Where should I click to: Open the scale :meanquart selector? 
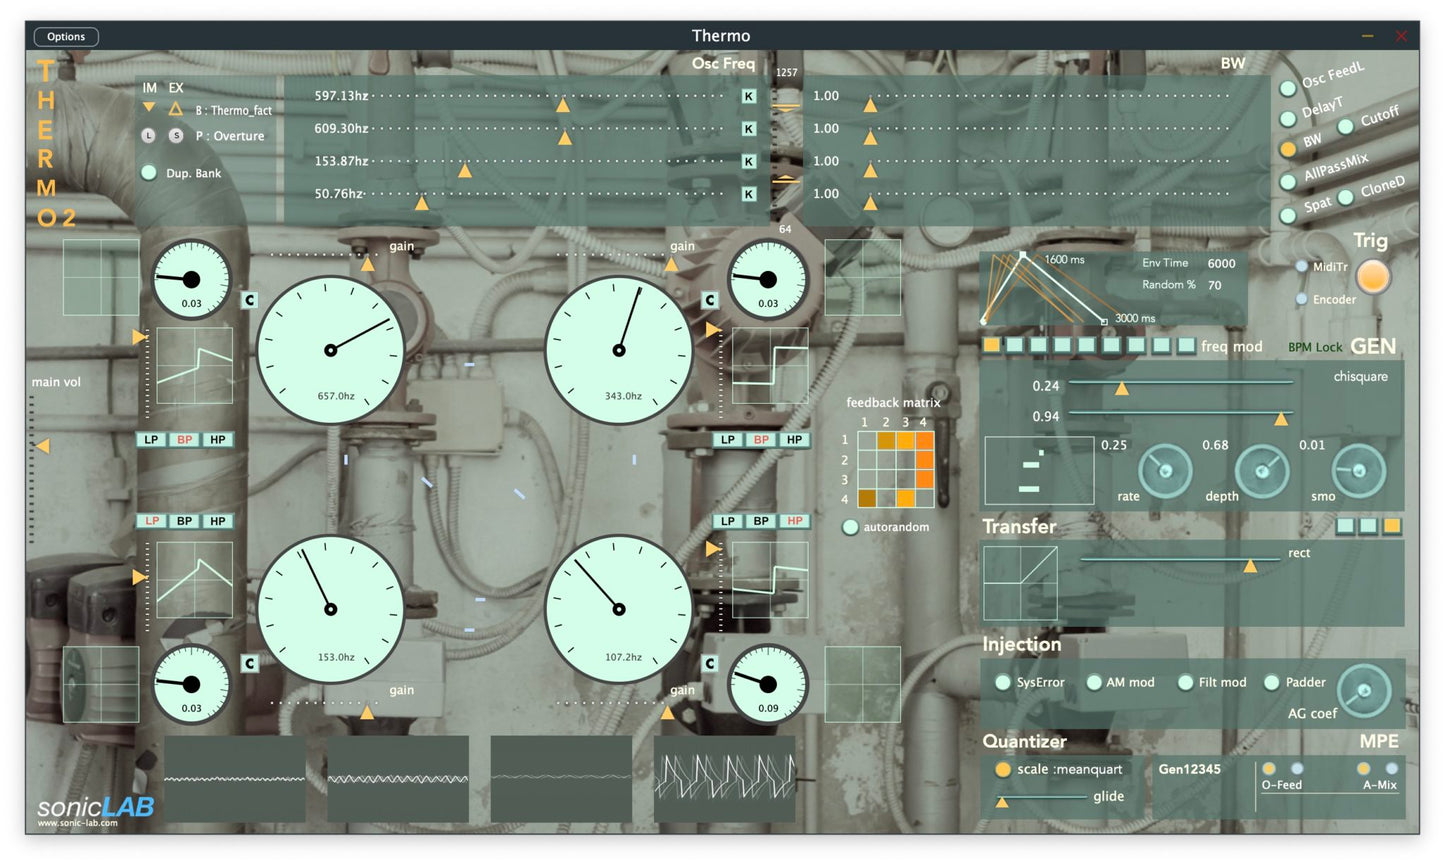[x=1069, y=769]
